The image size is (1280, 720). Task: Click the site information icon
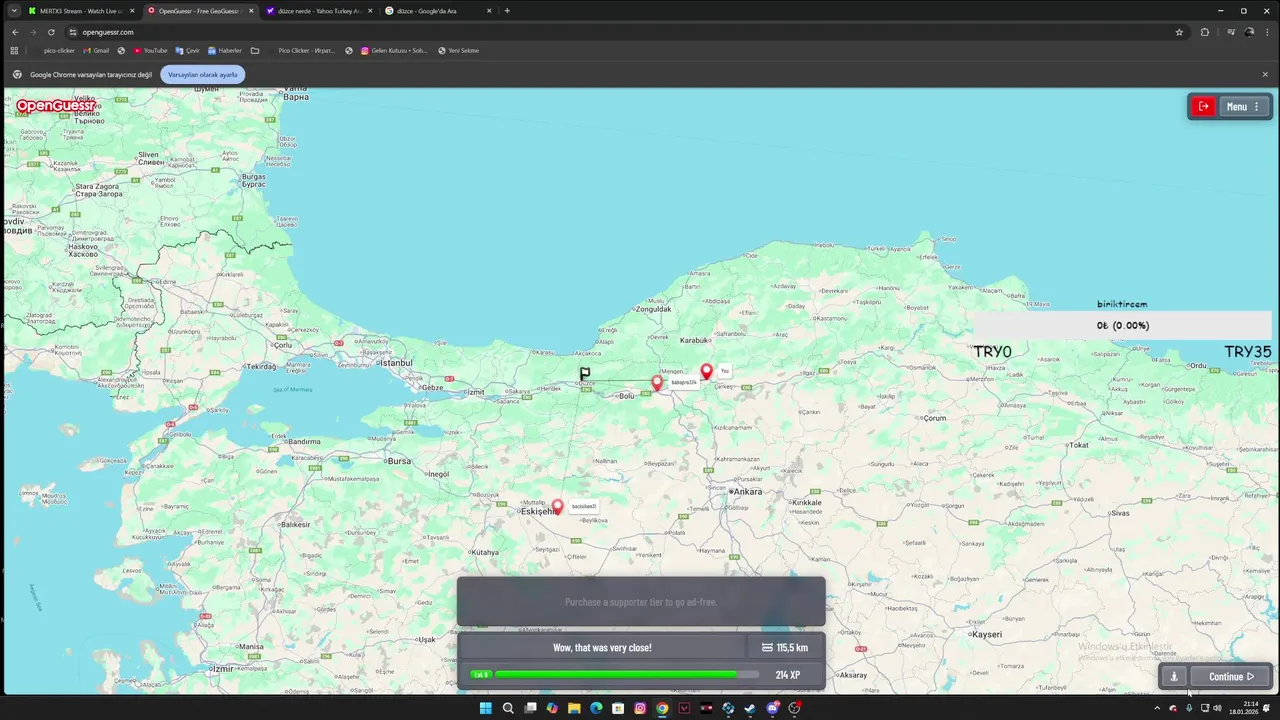tap(72, 32)
